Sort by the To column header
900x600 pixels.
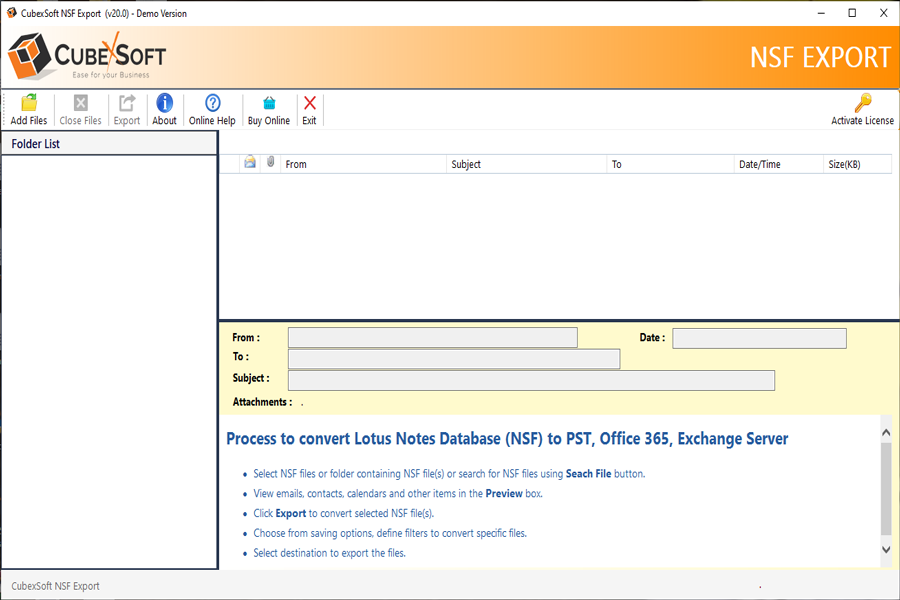[x=669, y=164]
